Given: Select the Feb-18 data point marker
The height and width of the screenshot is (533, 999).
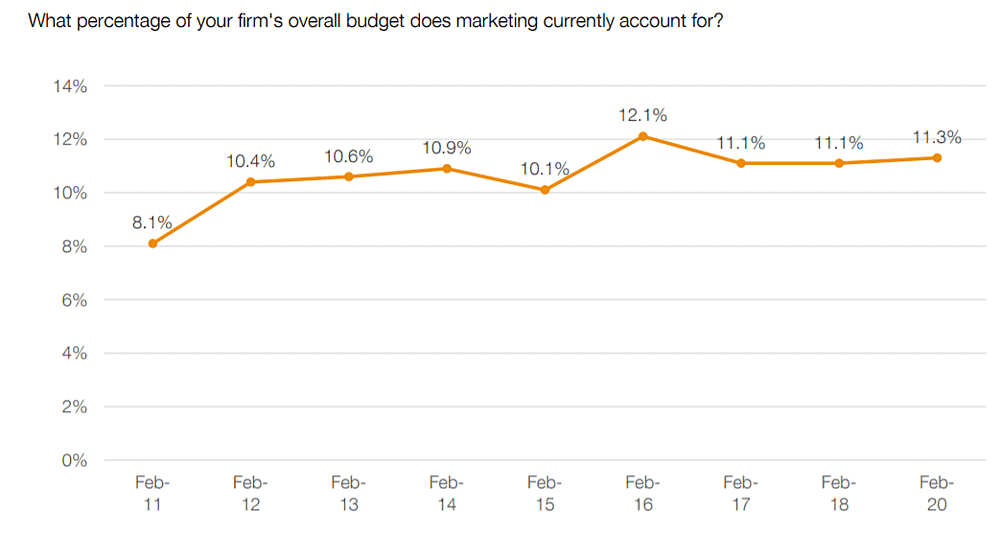Looking at the screenshot, I should coord(839,163).
